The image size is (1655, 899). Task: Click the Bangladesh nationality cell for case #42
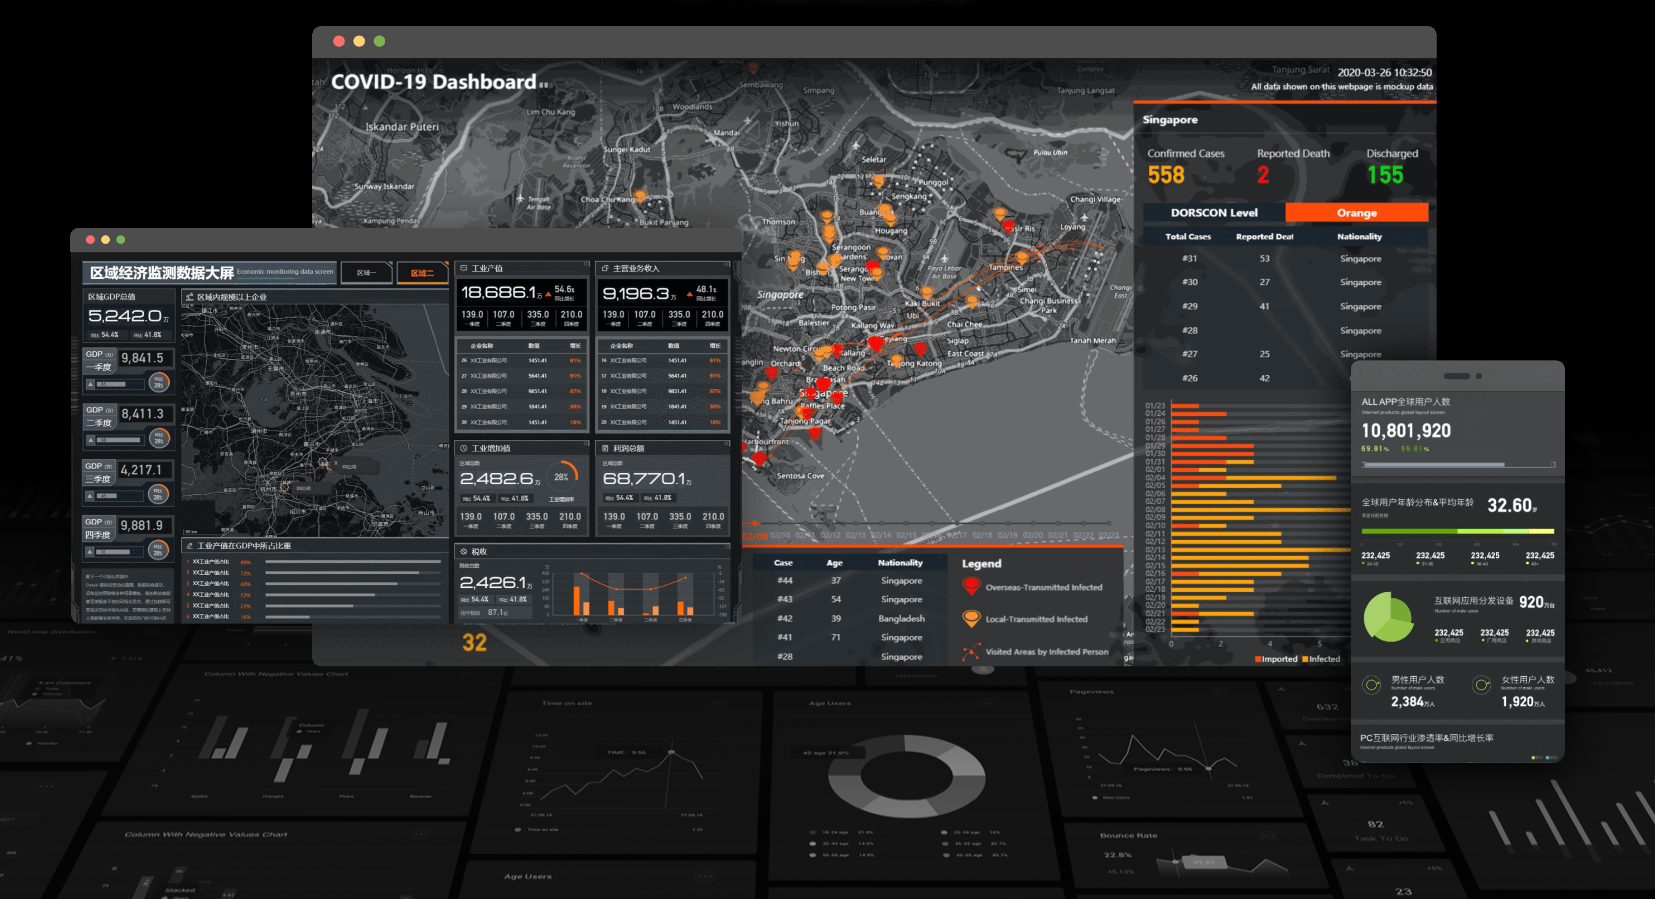pyautogui.click(x=901, y=619)
